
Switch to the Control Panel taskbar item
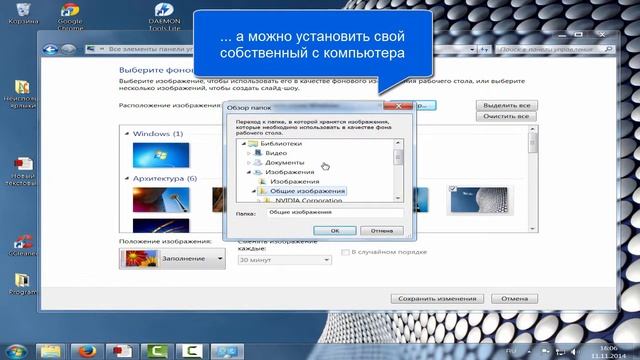(x=227, y=351)
